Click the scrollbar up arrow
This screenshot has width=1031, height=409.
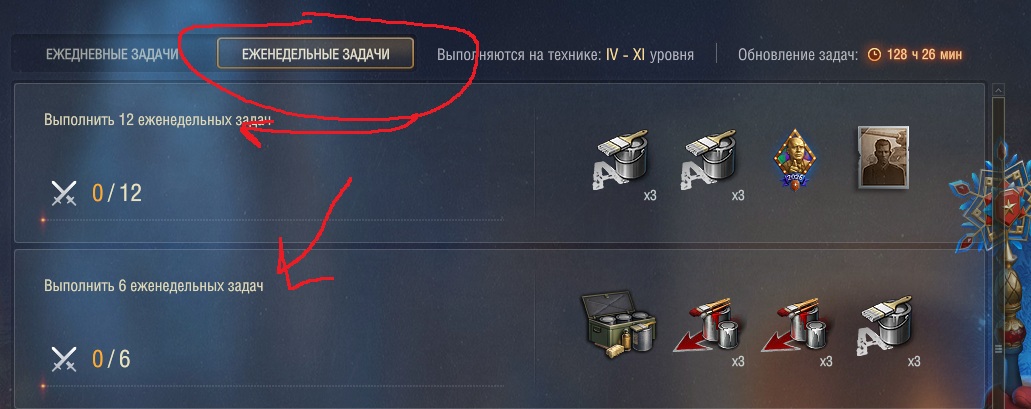[x=997, y=90]
